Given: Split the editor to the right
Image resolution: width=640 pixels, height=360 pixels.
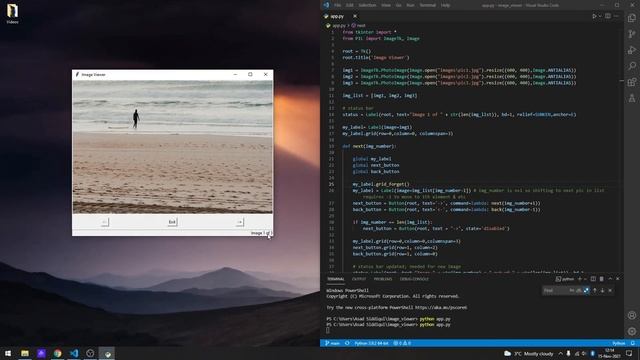Looking at the screenshot, I should pyautogui.click(x=608, y=16).
